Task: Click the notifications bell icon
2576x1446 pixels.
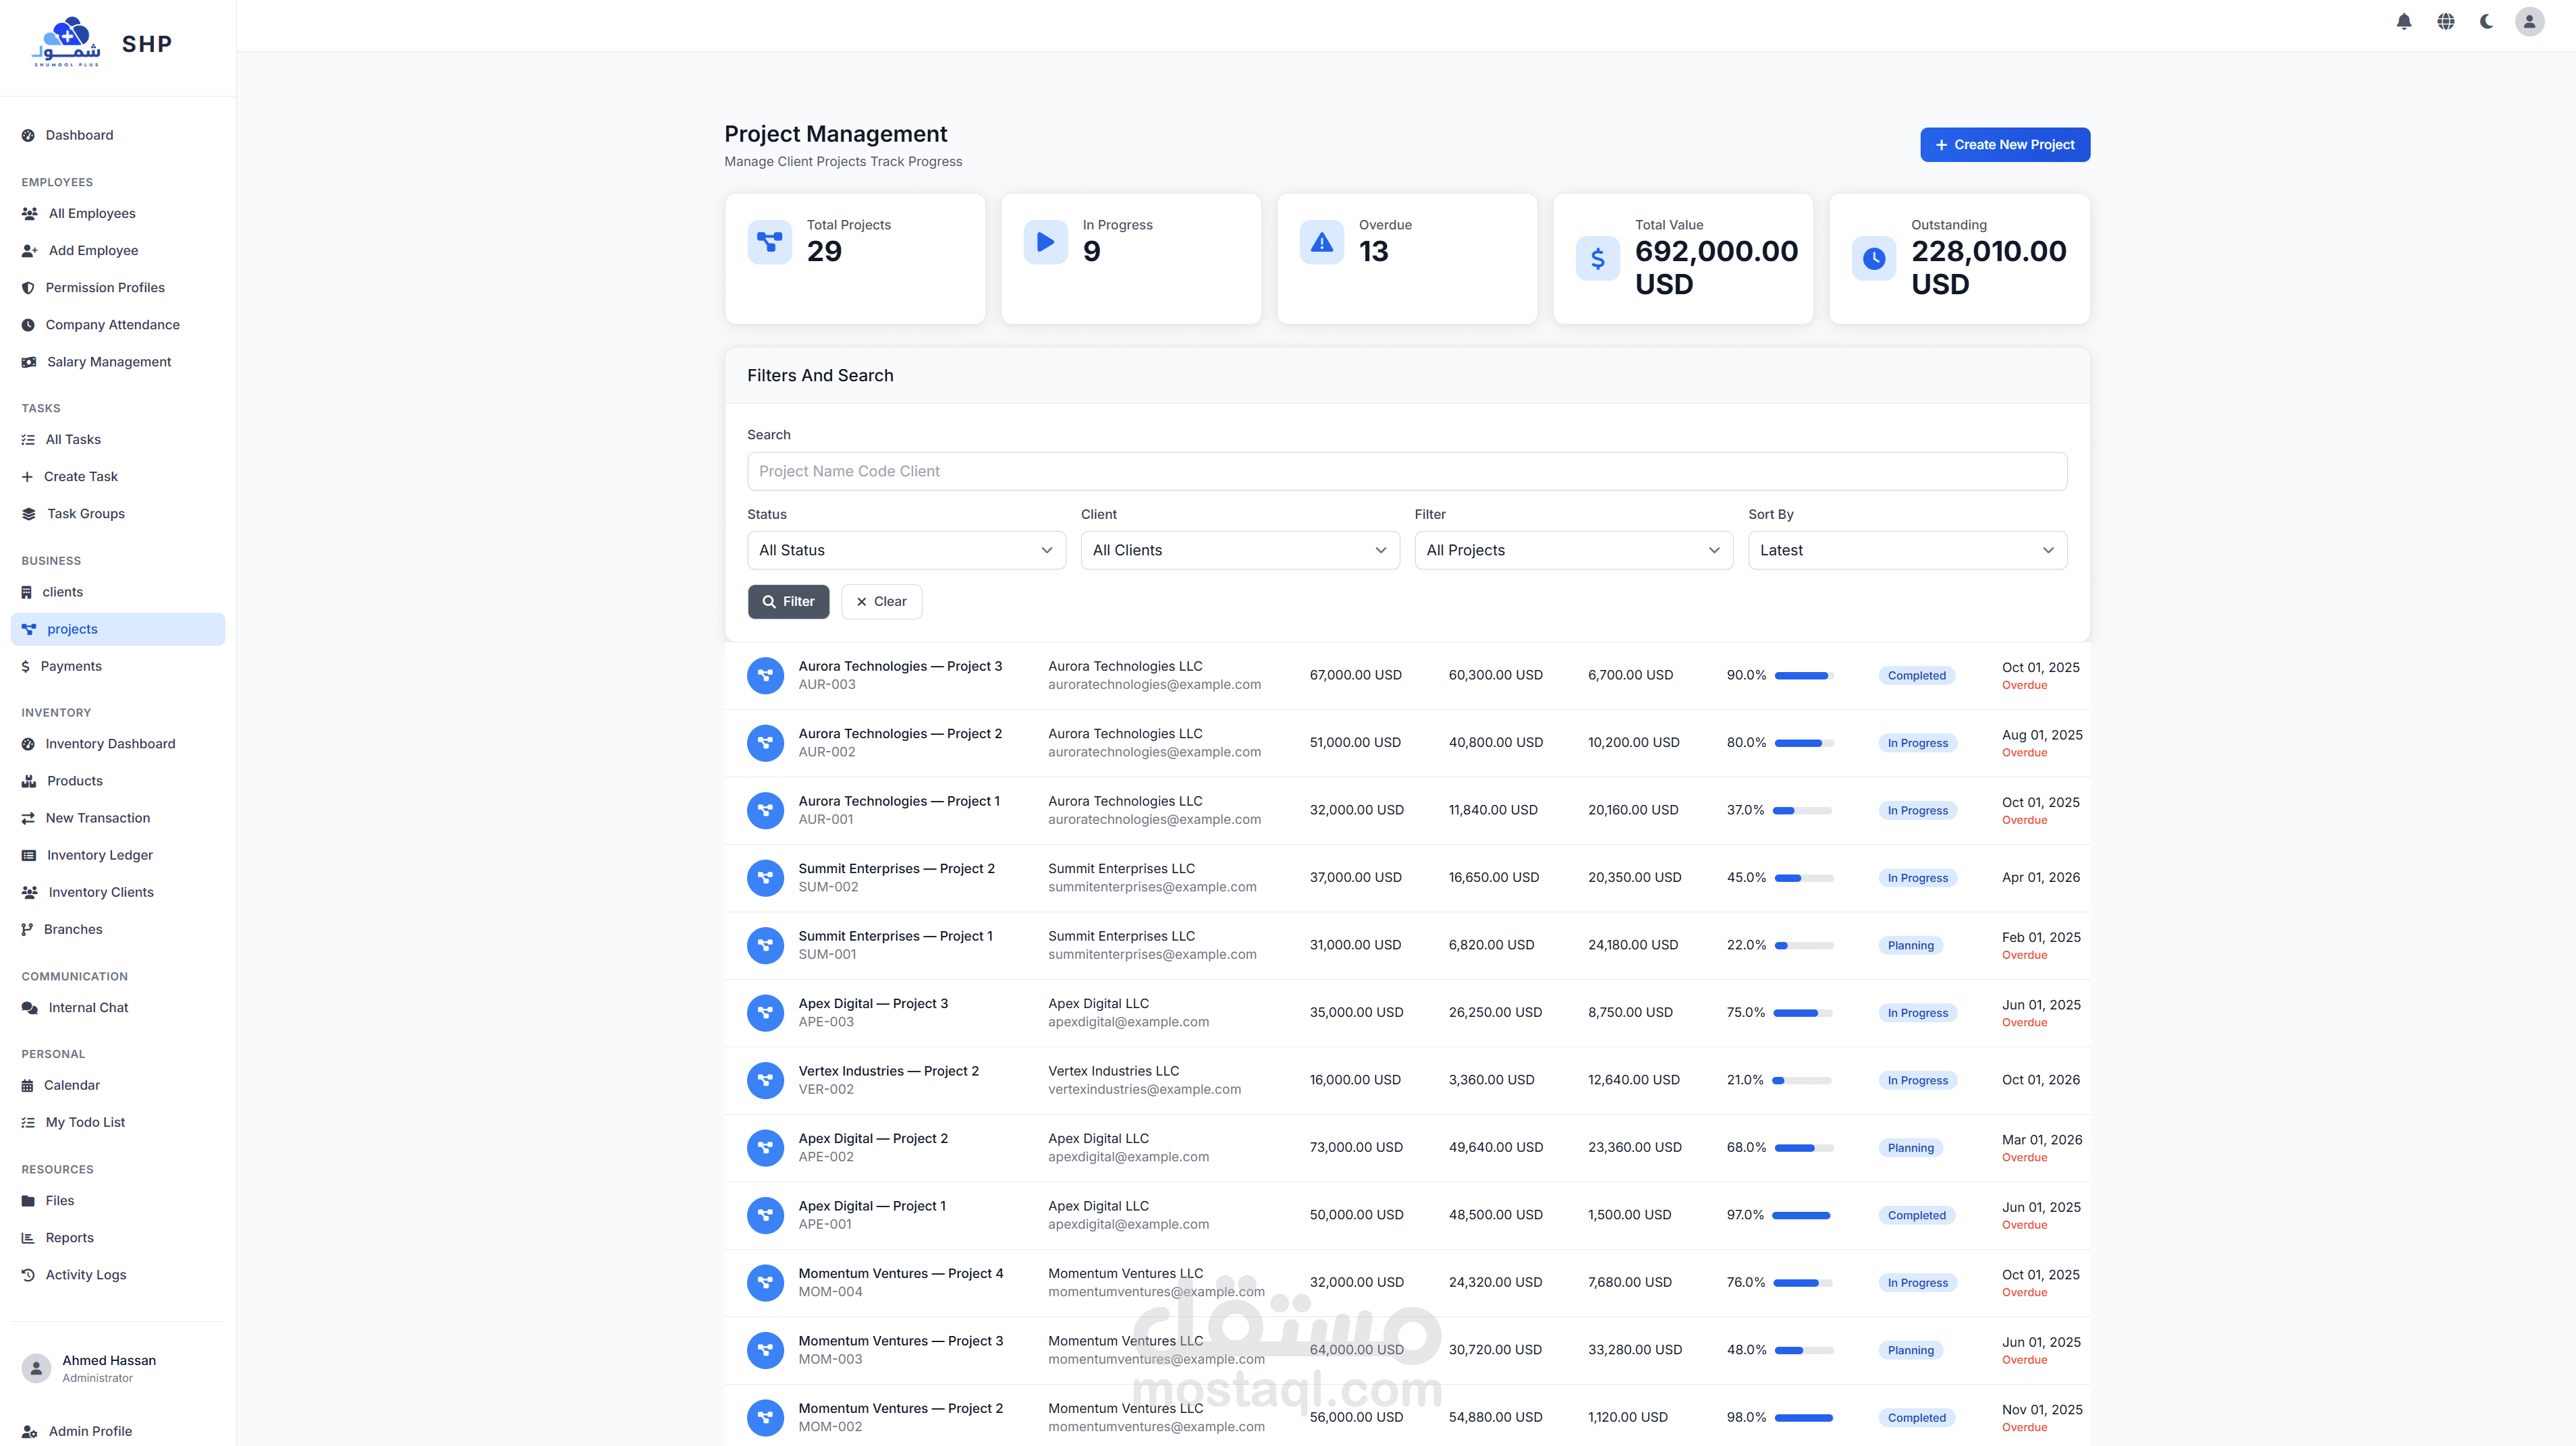Action: (x=2404, y=21)
